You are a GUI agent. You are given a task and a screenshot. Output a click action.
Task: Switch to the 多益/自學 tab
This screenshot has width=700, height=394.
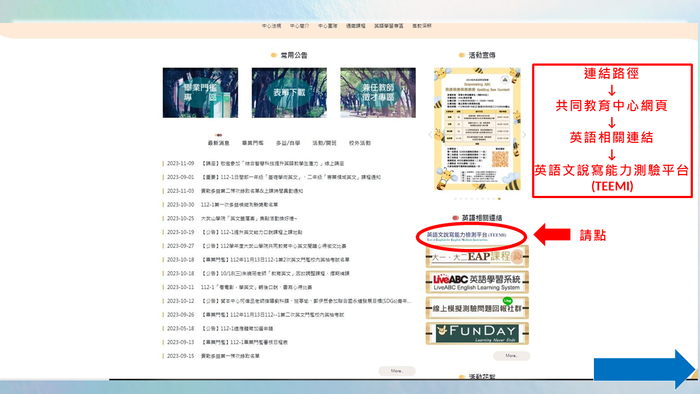[x=288, y=143]
